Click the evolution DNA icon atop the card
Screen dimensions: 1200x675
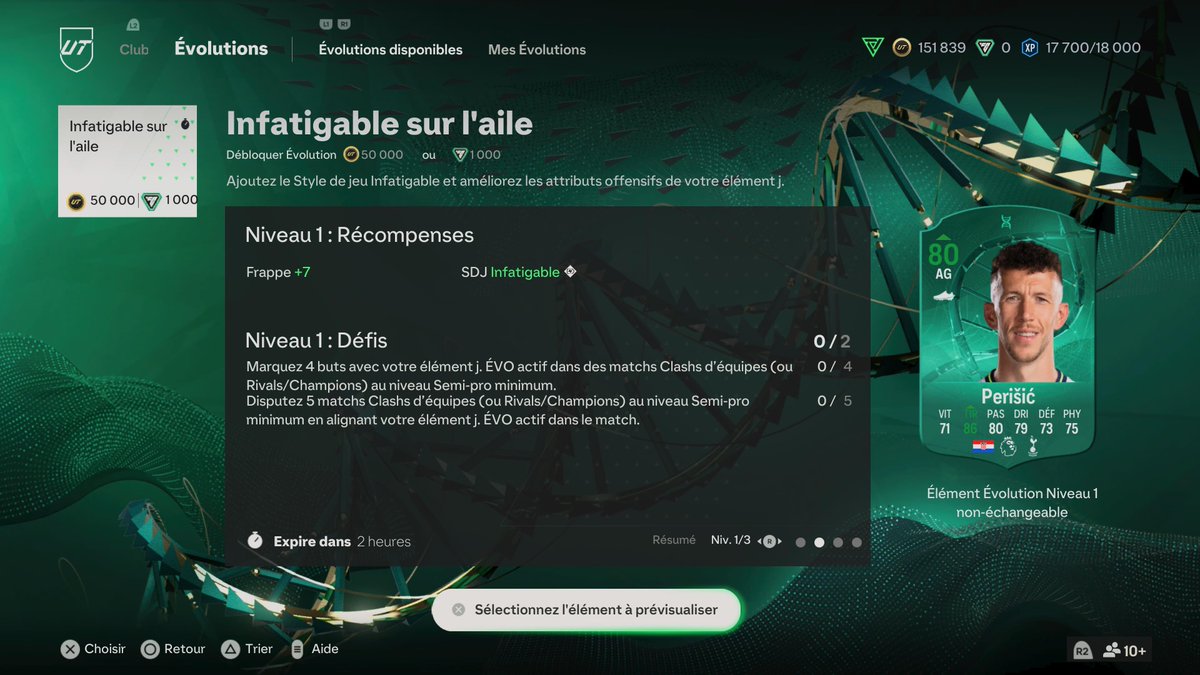pyautogui.click(x=1006, y=222)
